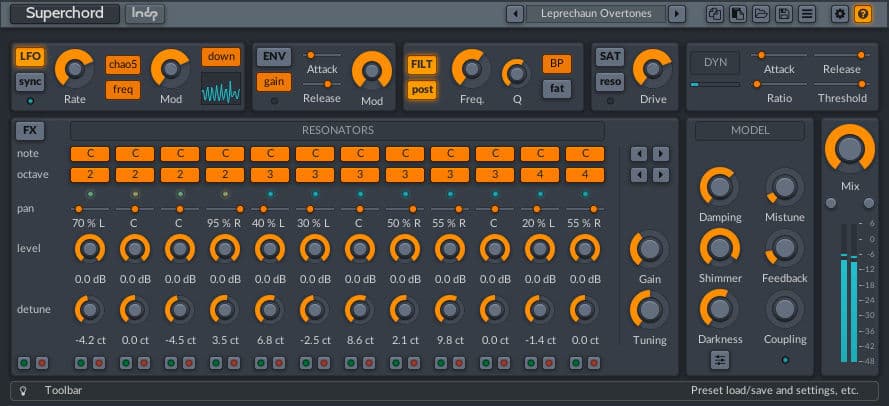Click the RESONATORS header bar
The width and height of the screenshot is (889, 406).
tap(337, 130)
